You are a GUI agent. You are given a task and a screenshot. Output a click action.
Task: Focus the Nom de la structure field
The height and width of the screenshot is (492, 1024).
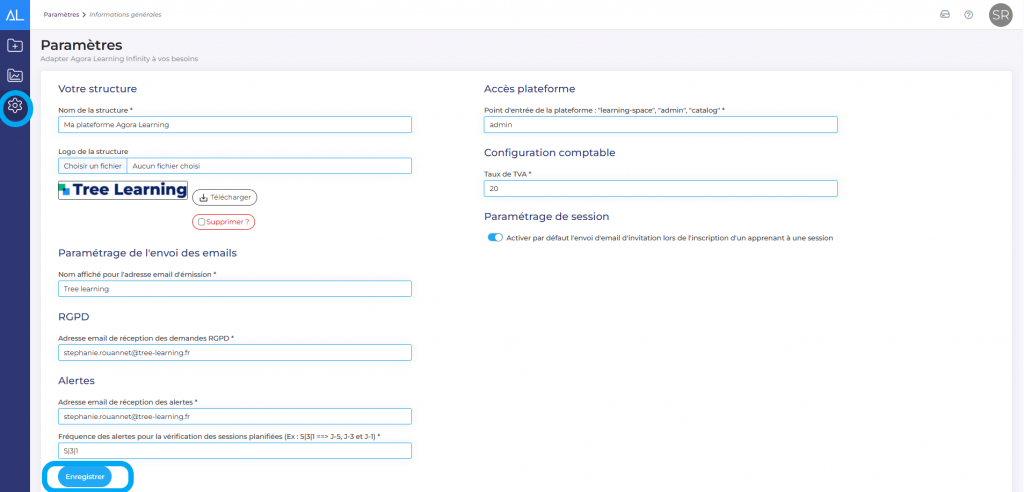coord(235,125)
